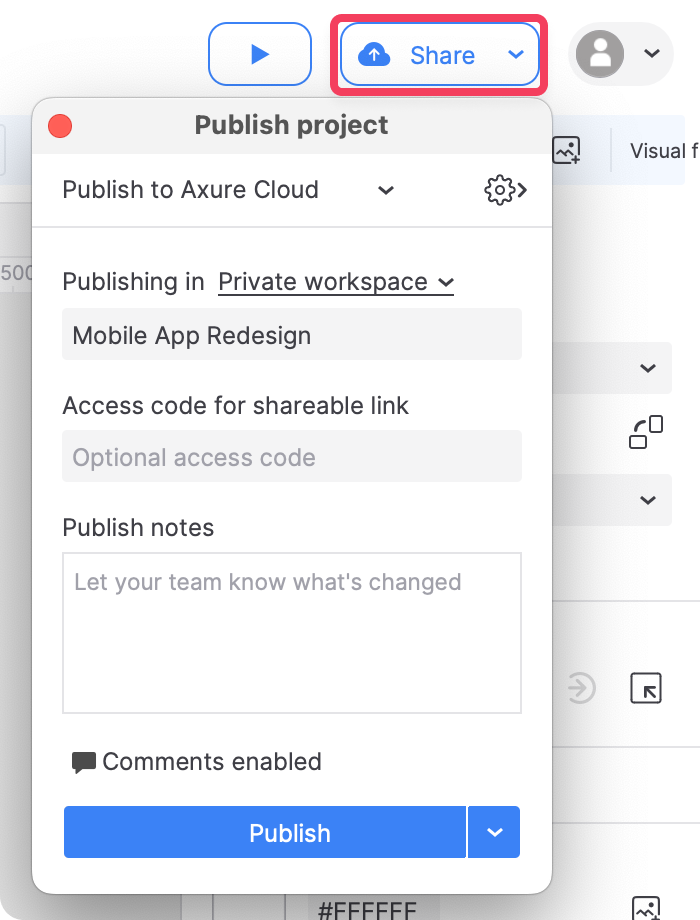Click the insert image icon in toolbar

coord(567,151)
